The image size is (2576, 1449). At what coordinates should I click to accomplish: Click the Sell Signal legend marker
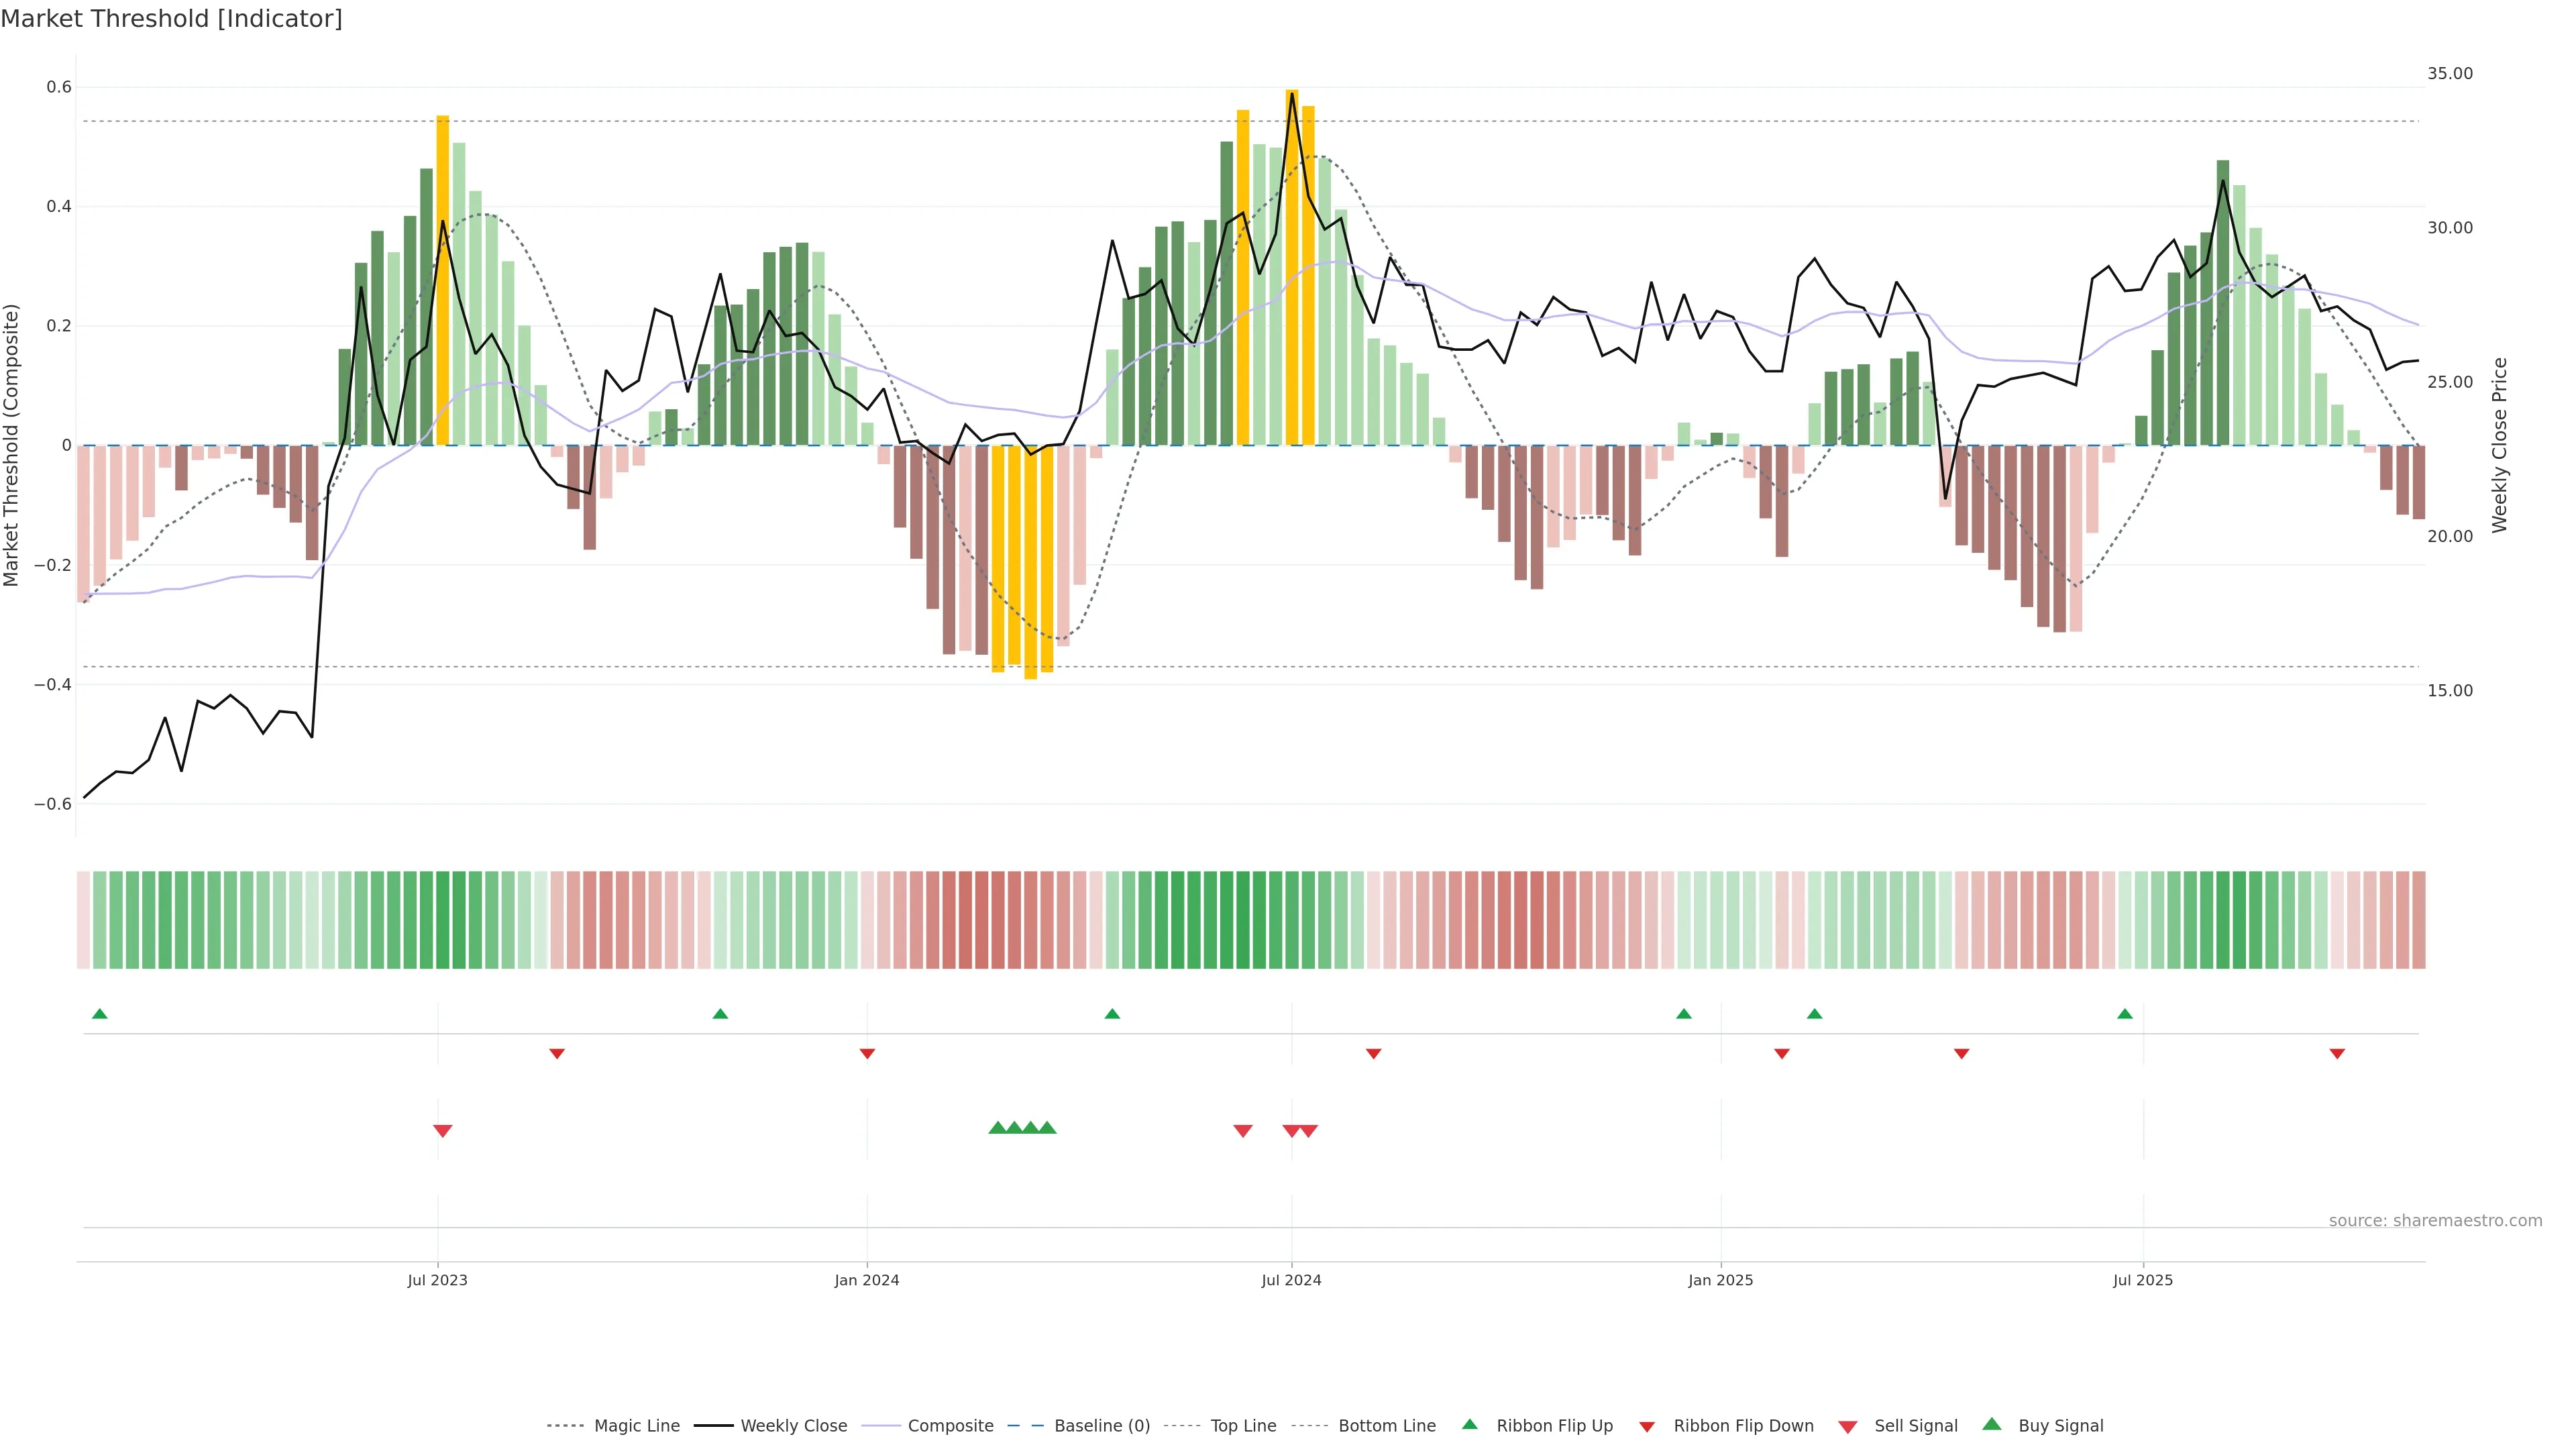1847,1427
